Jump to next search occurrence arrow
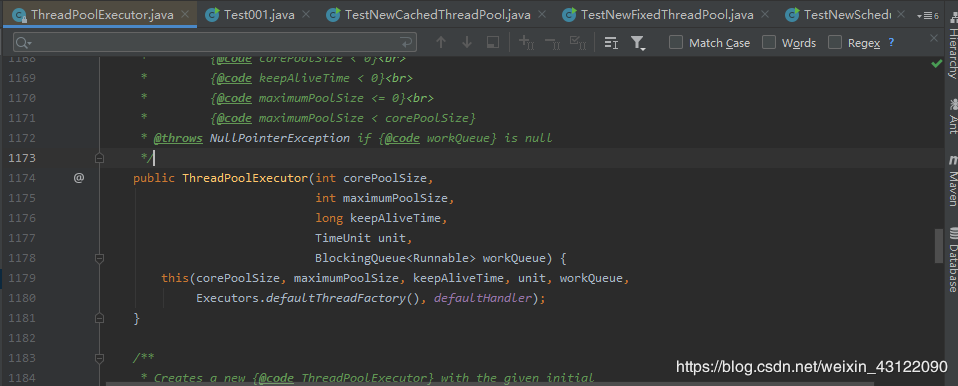958x386 pixels. pyautogui.click(x=467, y=42)
